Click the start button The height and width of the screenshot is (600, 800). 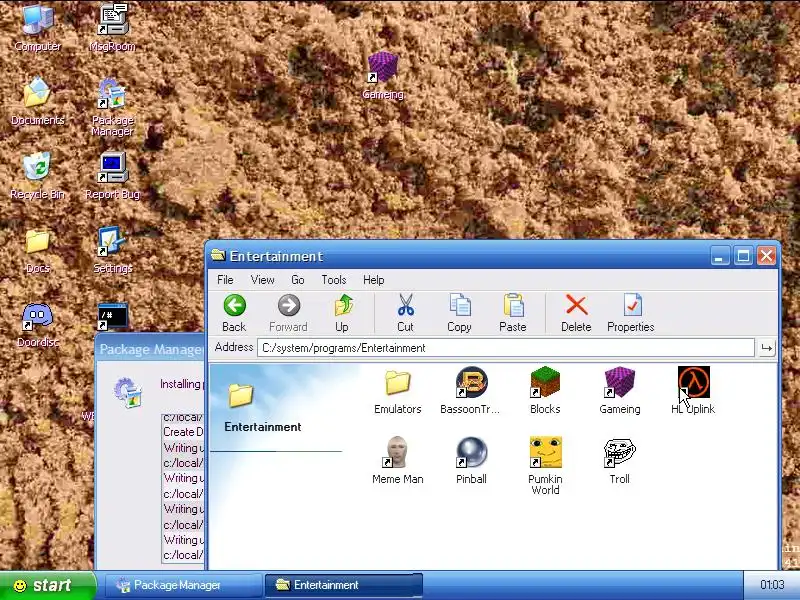(48, 585)
